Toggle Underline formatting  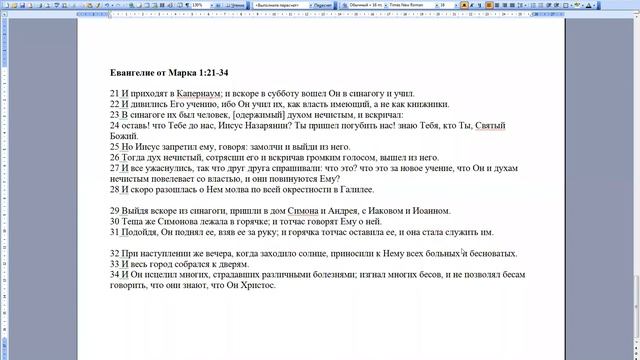(480, 5)
